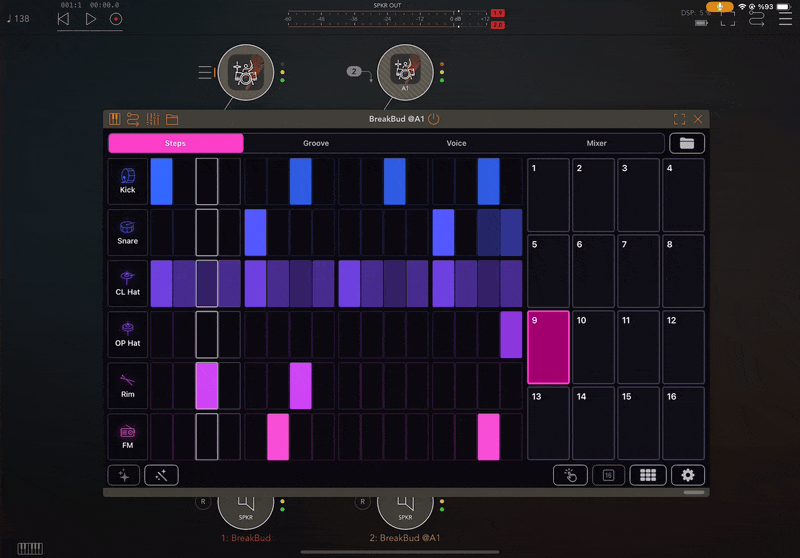The height and width of the screenshot is (558, 800).
Task: Toggle Snare step five
Action: 255,232
